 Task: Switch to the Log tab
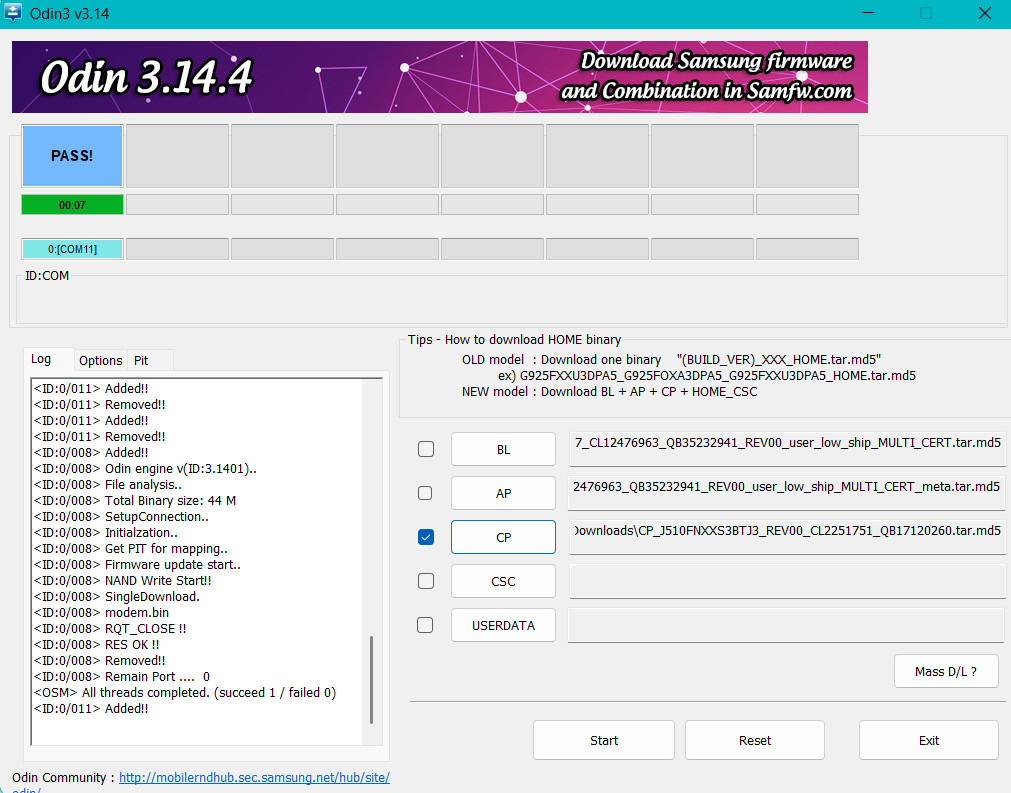41,359
